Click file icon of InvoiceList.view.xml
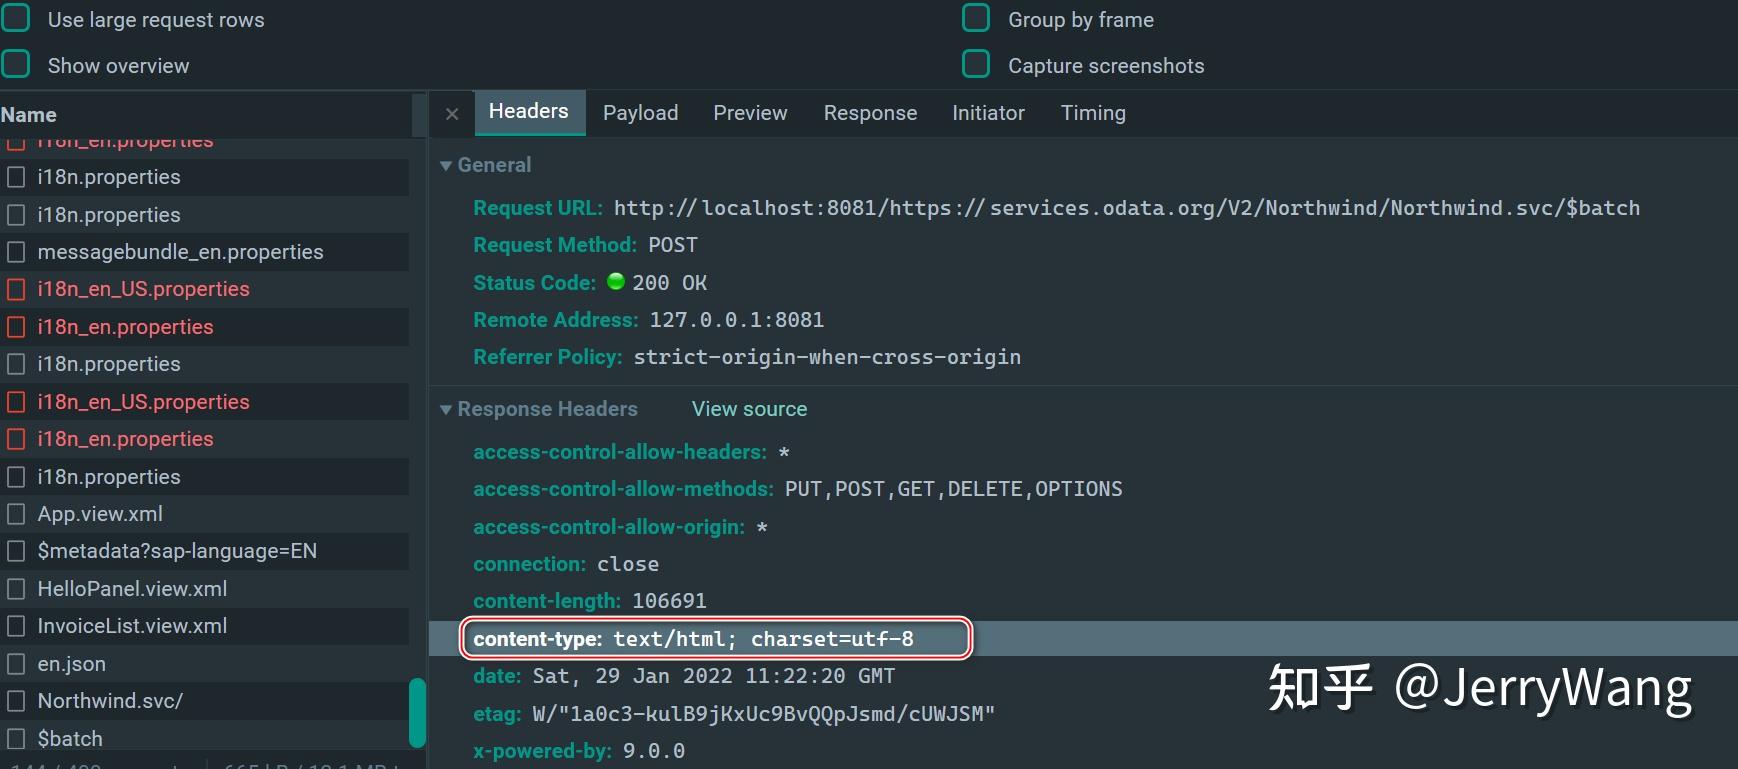The width and height of the screenshot is (1738, 769). click(x=16, y=626)
